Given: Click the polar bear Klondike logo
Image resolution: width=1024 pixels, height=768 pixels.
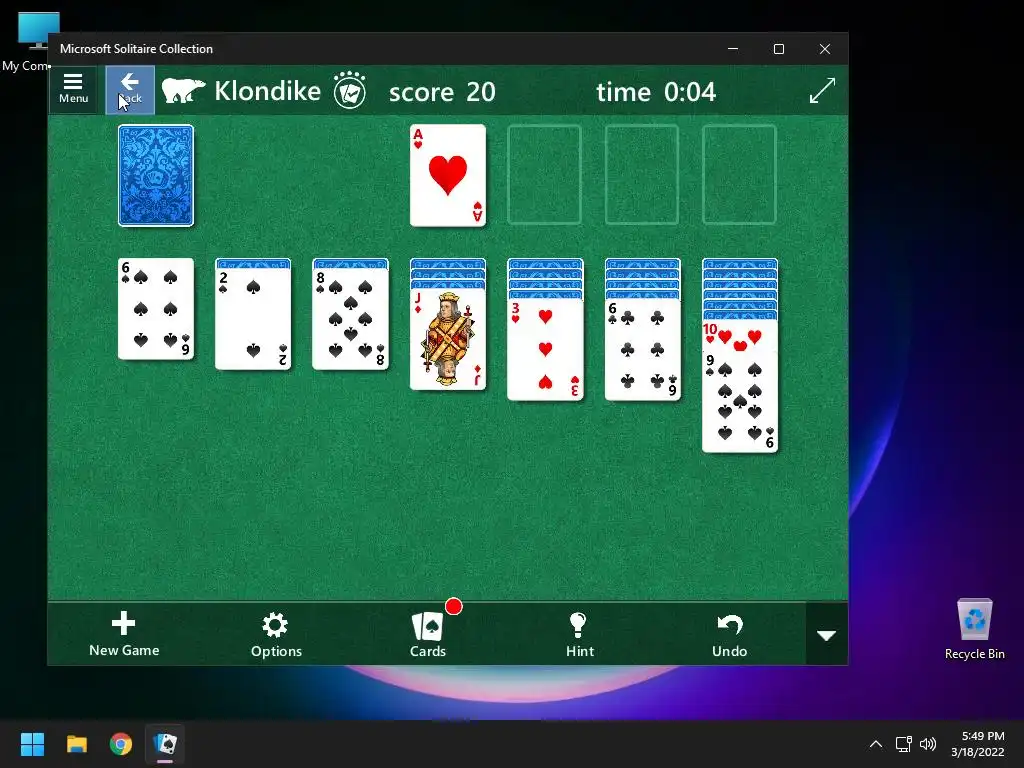Looking at the screenshot, I should point(183,91).
